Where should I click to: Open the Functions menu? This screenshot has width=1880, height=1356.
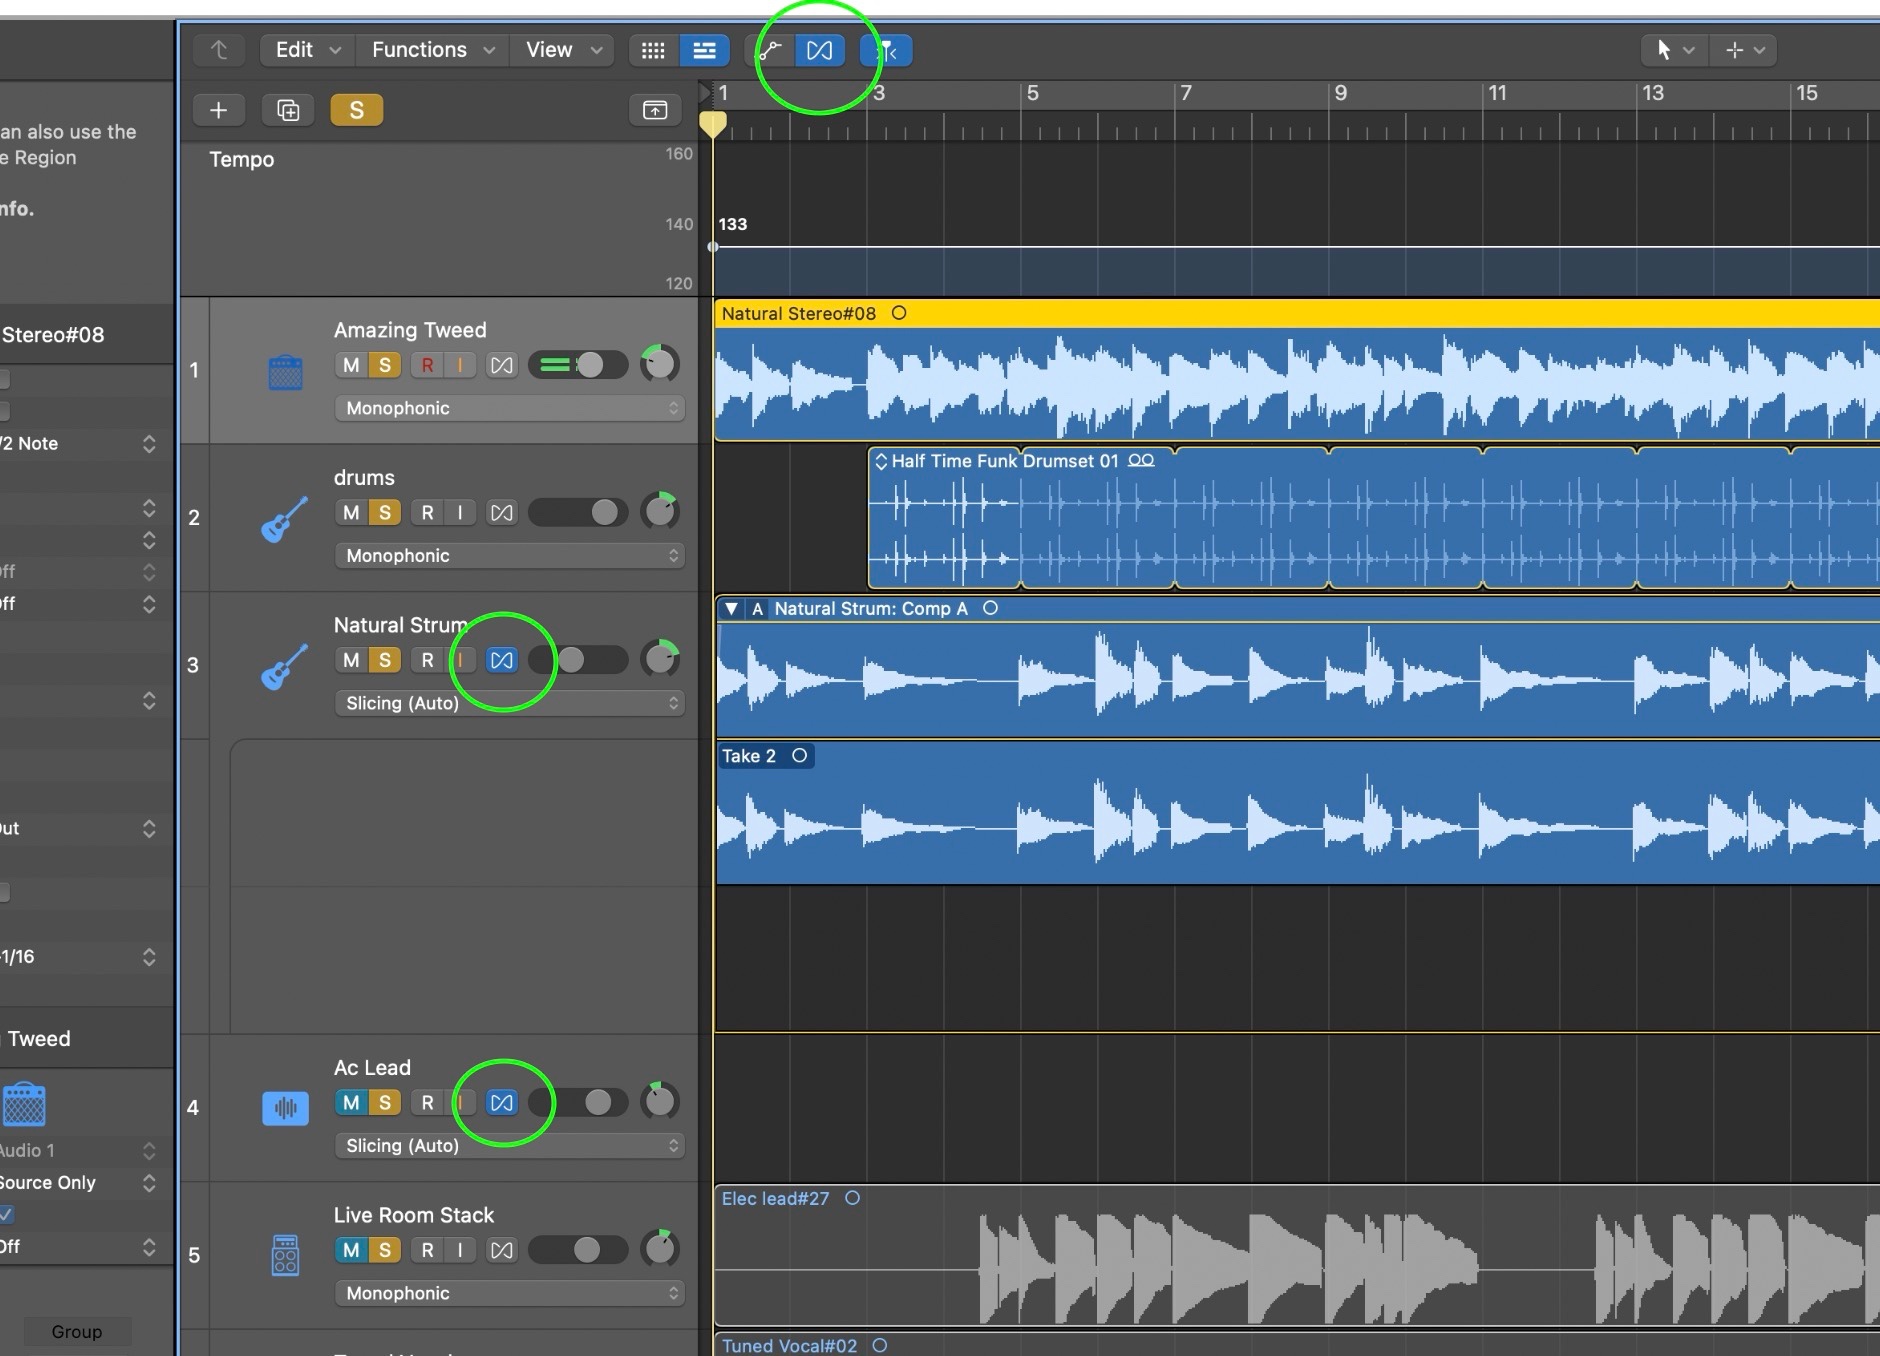pos(432,50)
